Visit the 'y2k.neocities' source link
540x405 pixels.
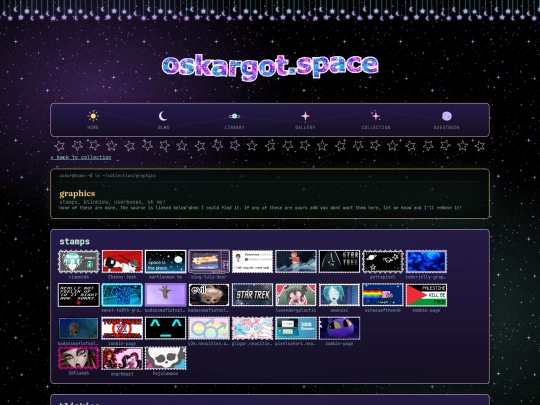click(x=209, y=343)
